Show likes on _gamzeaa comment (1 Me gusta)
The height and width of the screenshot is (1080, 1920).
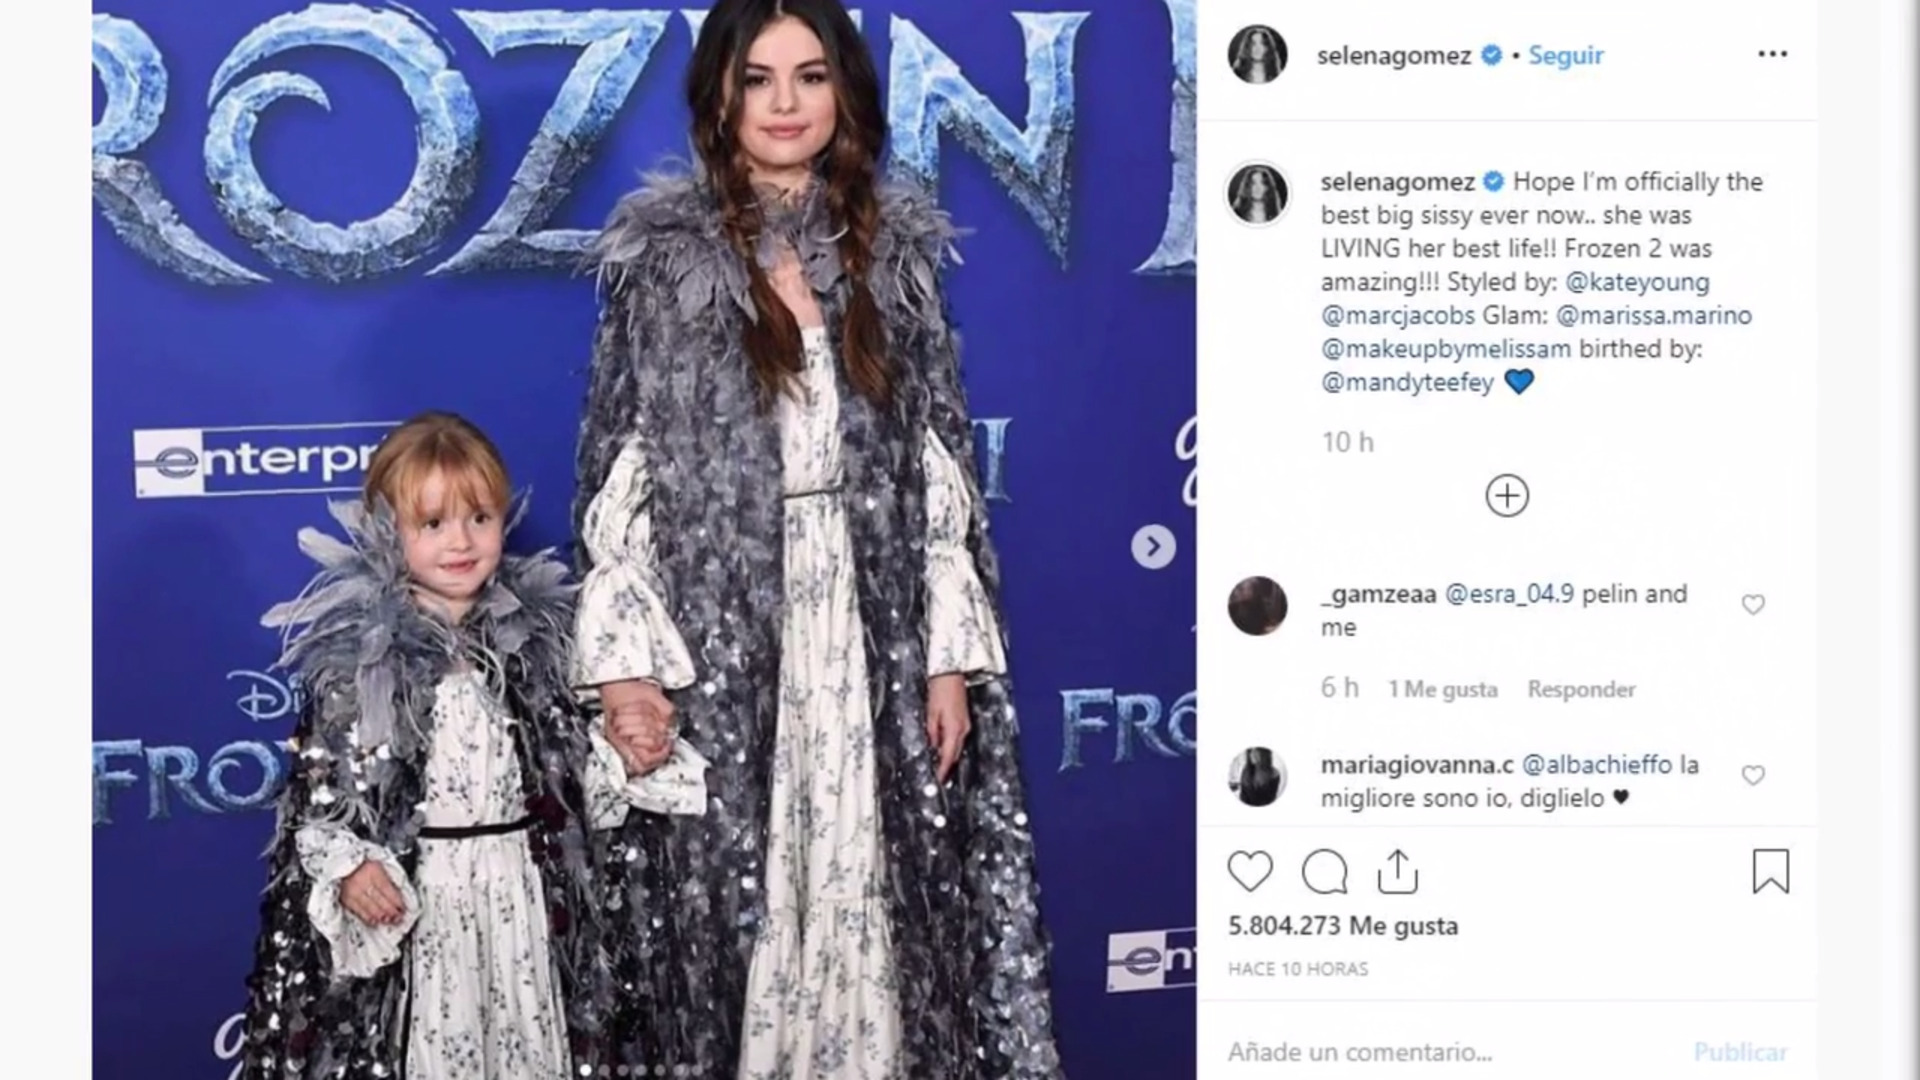coord(1442,689)
